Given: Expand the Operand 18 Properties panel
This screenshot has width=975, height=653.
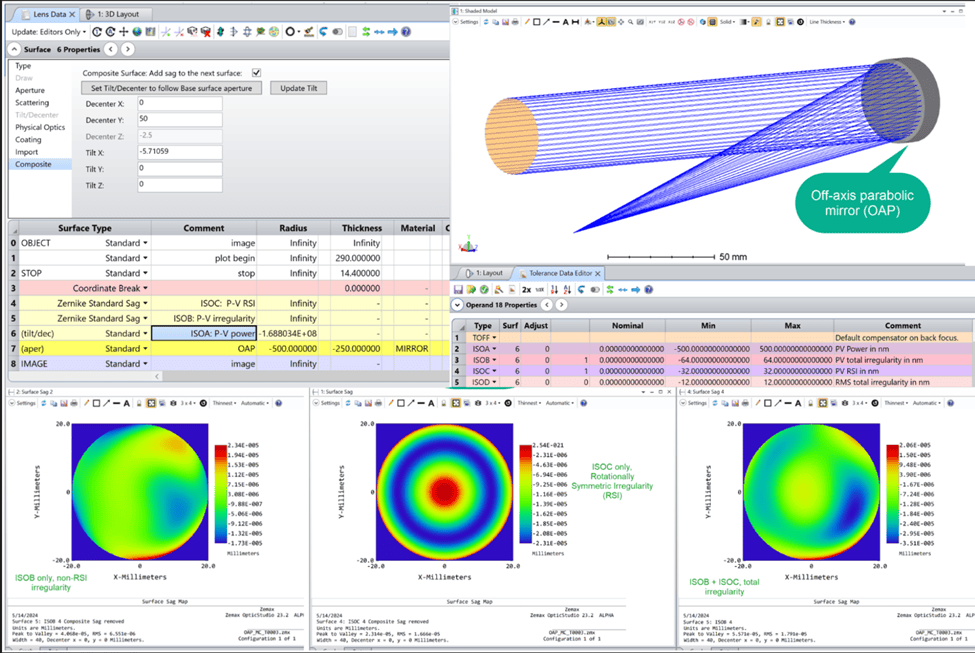Looking at the screenshot, I should tap(457, 305).
